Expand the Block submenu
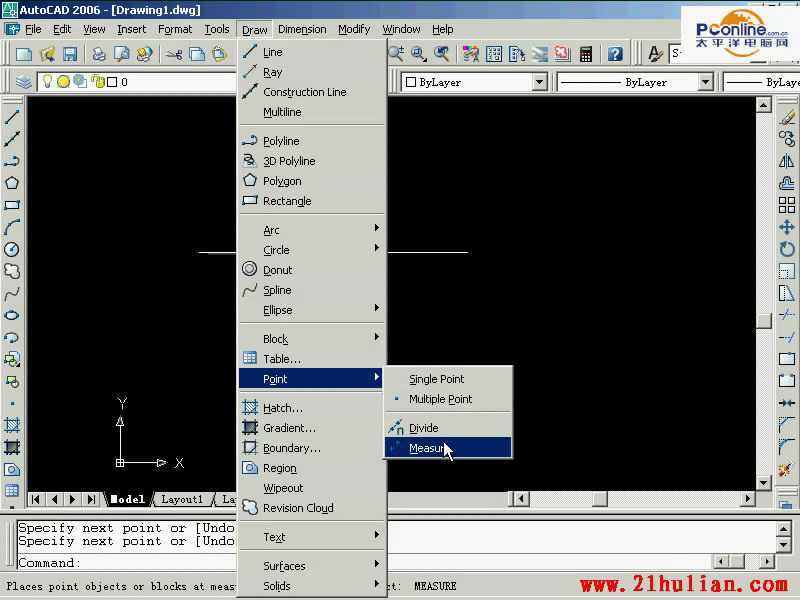Viewport: 800px width, 600px height. [x=311, y=339]
